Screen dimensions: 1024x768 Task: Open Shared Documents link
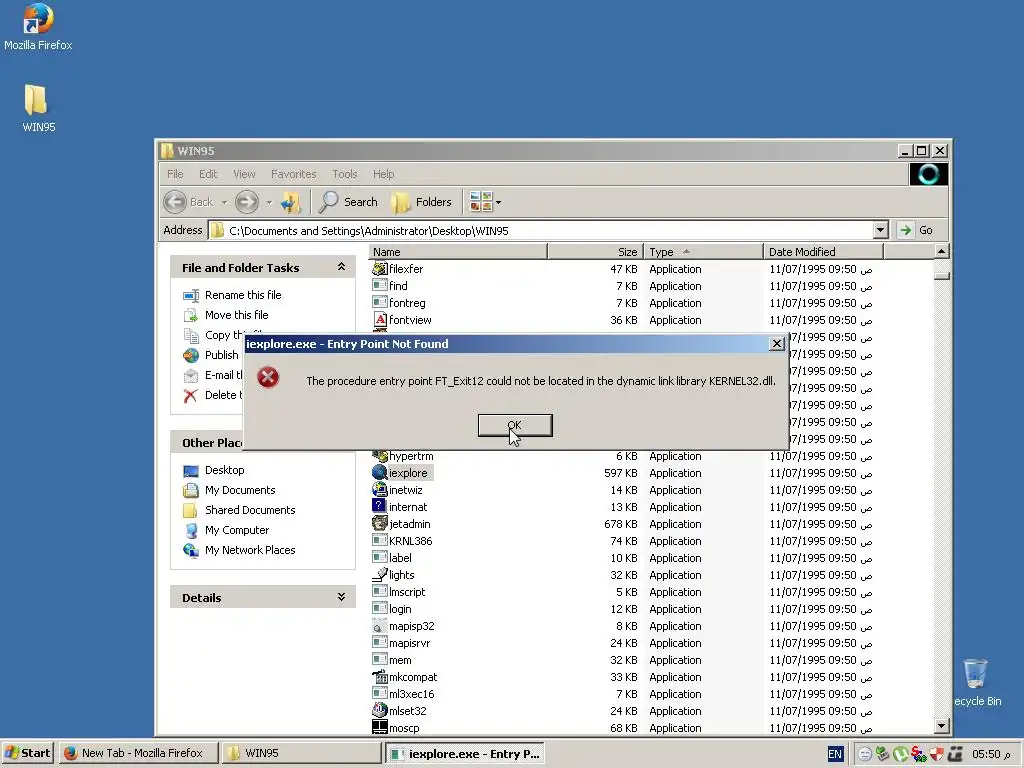[250, 510]
